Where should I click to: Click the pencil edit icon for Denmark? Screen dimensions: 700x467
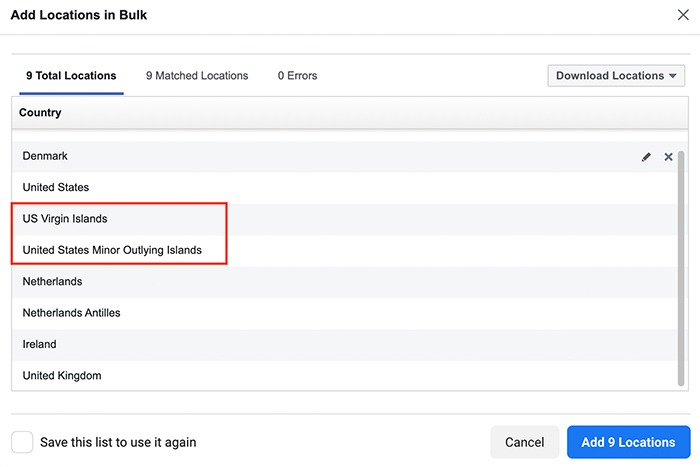[646, 157]
